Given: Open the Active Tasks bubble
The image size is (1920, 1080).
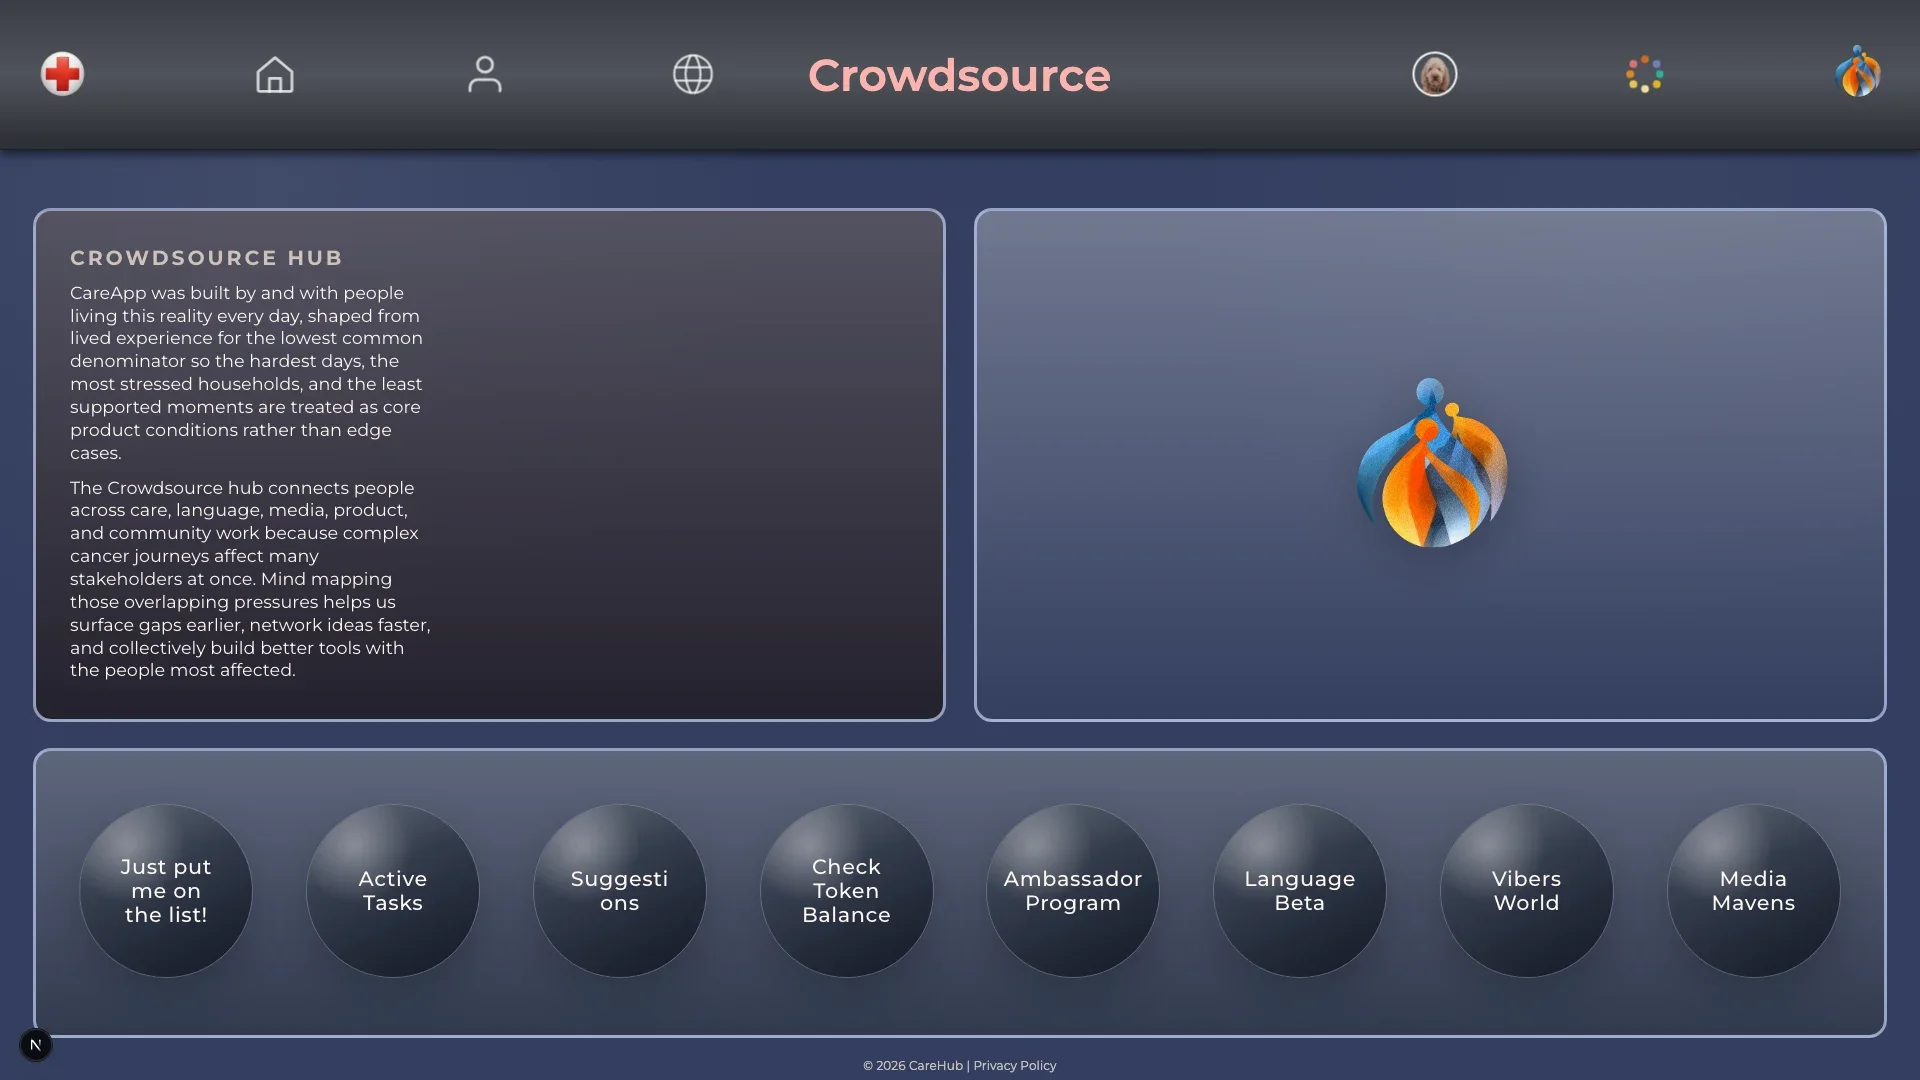Looking at the screenshot, I should [x=393, y=891].
